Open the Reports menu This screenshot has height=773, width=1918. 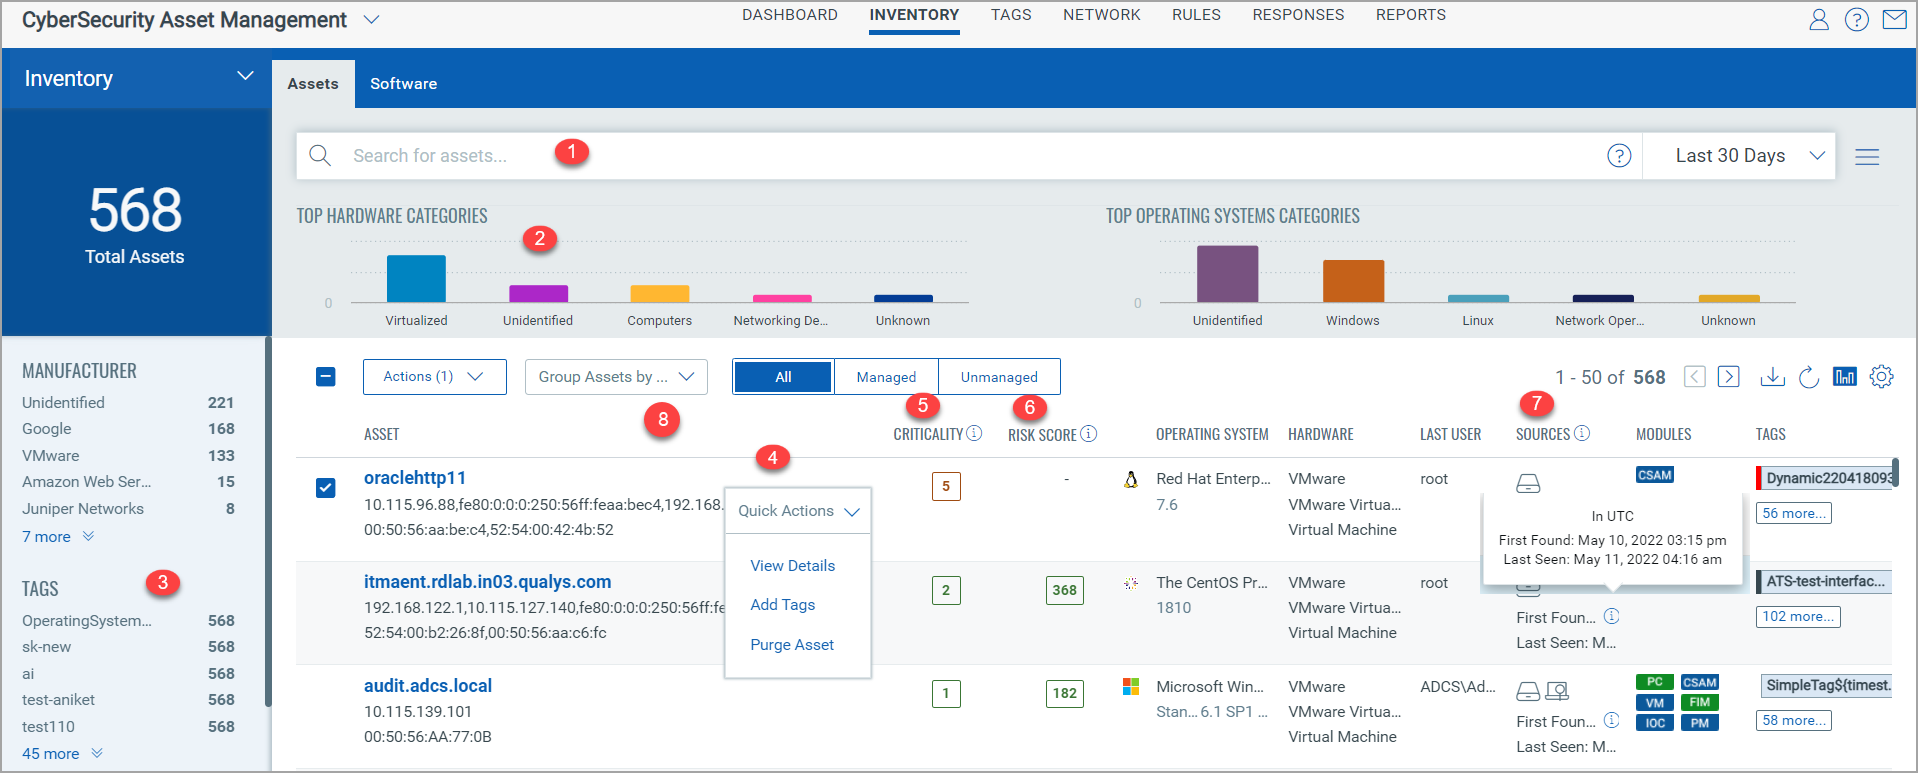coord(1411,15)
